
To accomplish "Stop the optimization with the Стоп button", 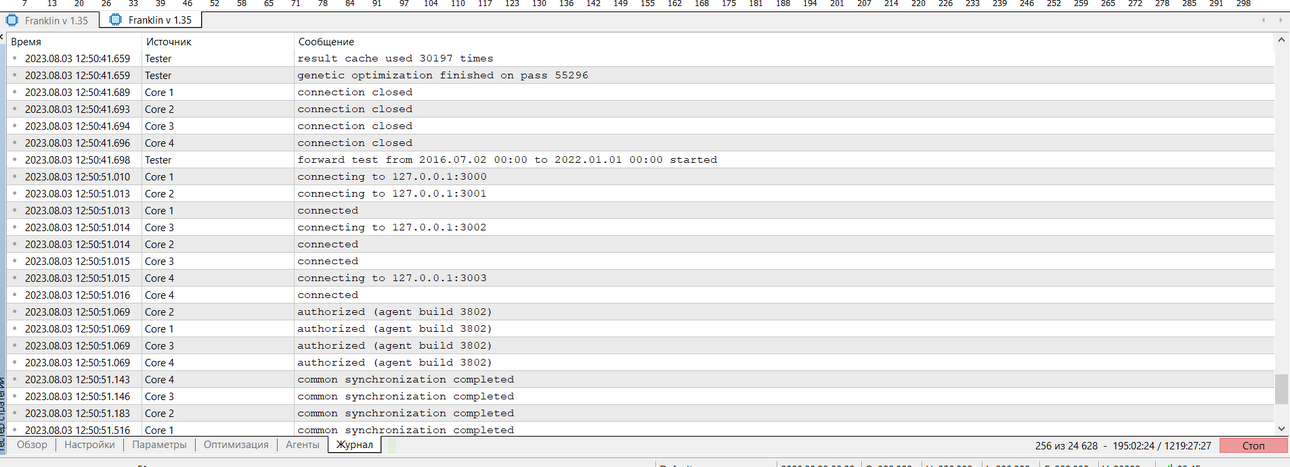I will (1254, 445).
